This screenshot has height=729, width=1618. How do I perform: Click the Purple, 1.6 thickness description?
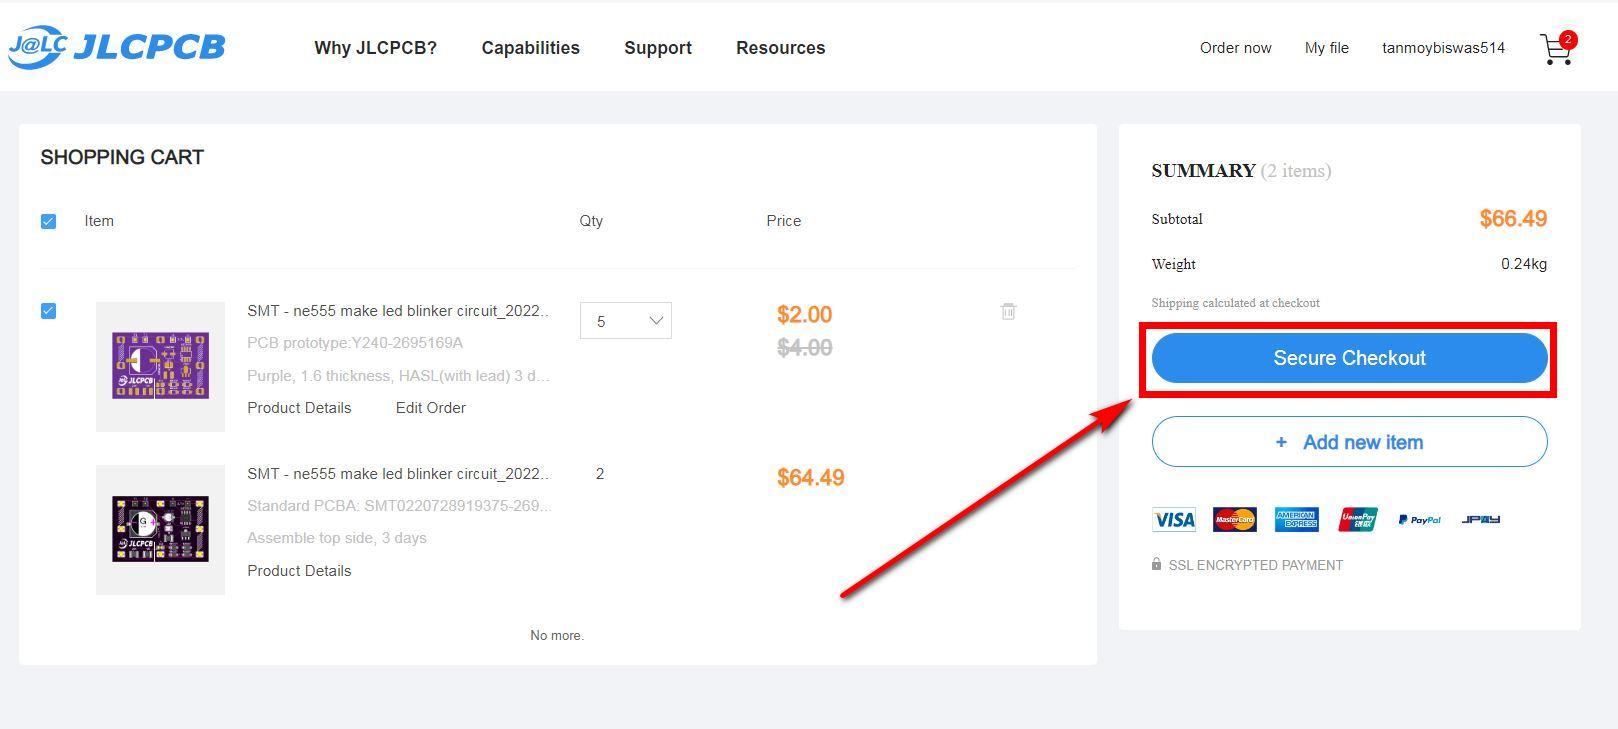pyautogui.click(x=399, y=376)
